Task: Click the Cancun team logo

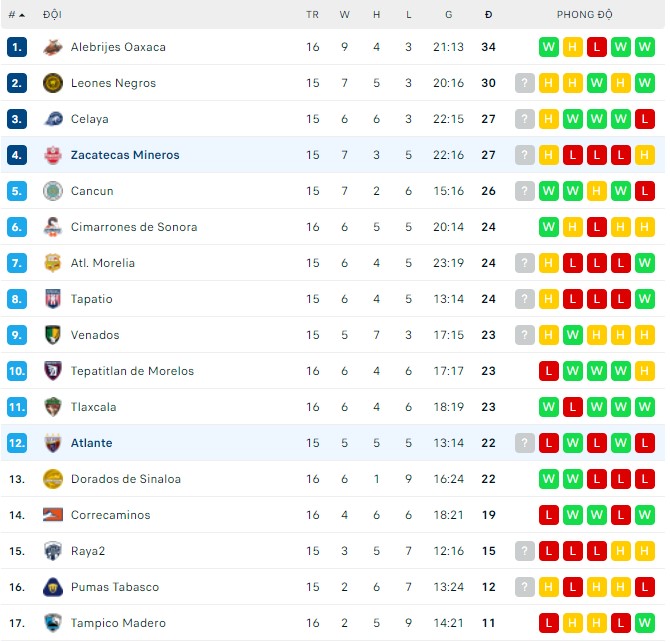Action: pos(53,191)
